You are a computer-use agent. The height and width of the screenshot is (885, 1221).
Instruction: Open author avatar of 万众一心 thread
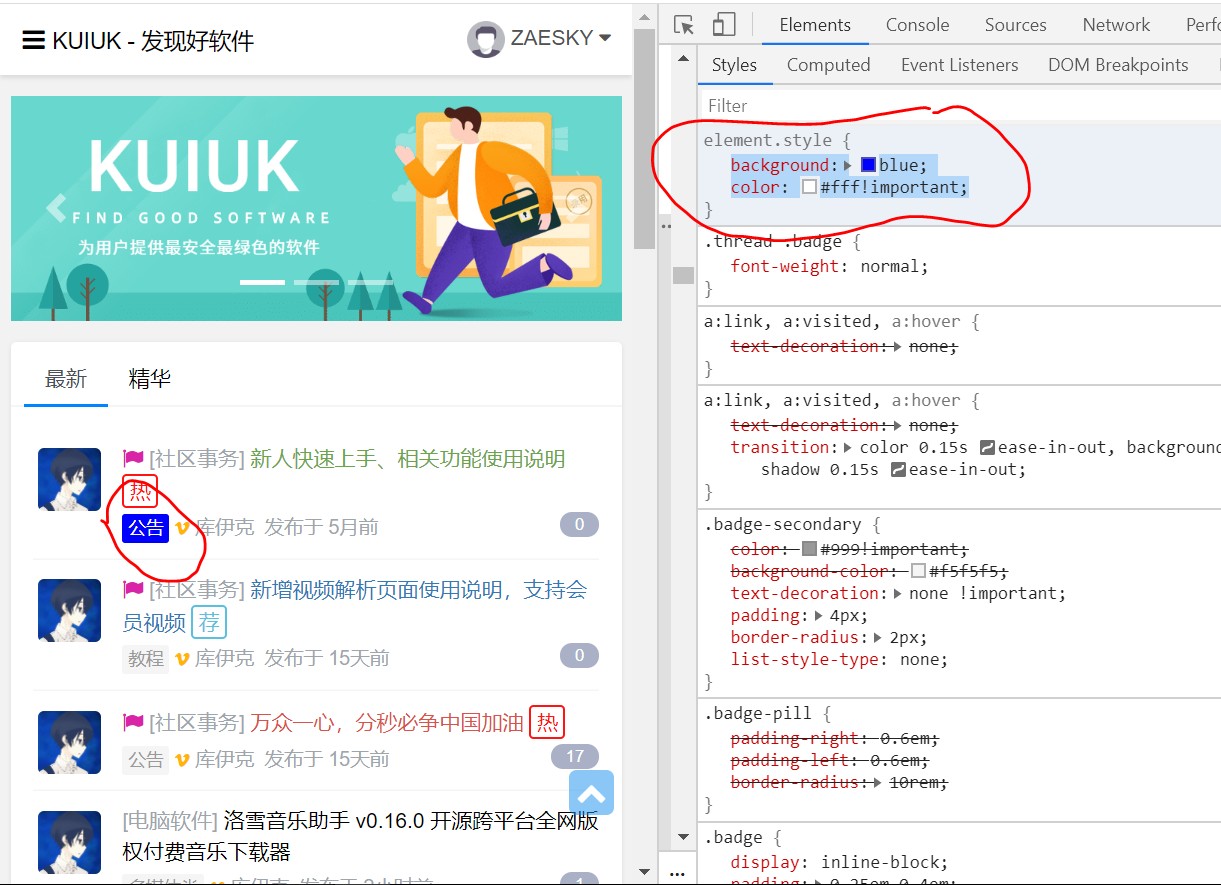click(69, 742)
